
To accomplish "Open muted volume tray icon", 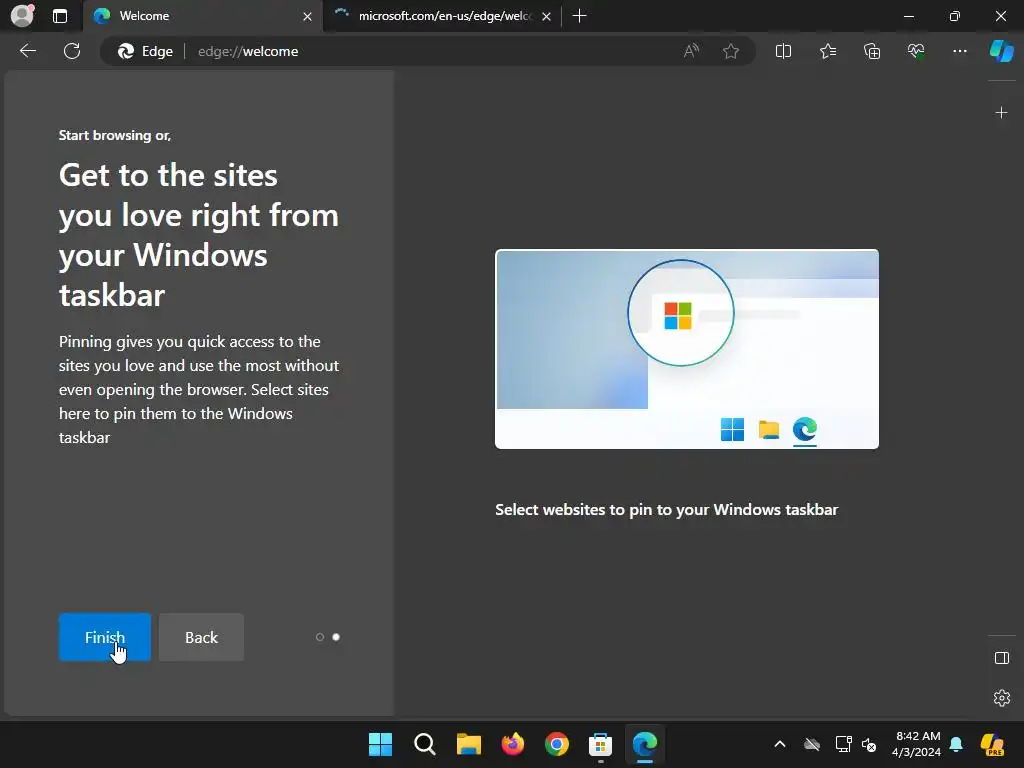I will pos(869,744).
